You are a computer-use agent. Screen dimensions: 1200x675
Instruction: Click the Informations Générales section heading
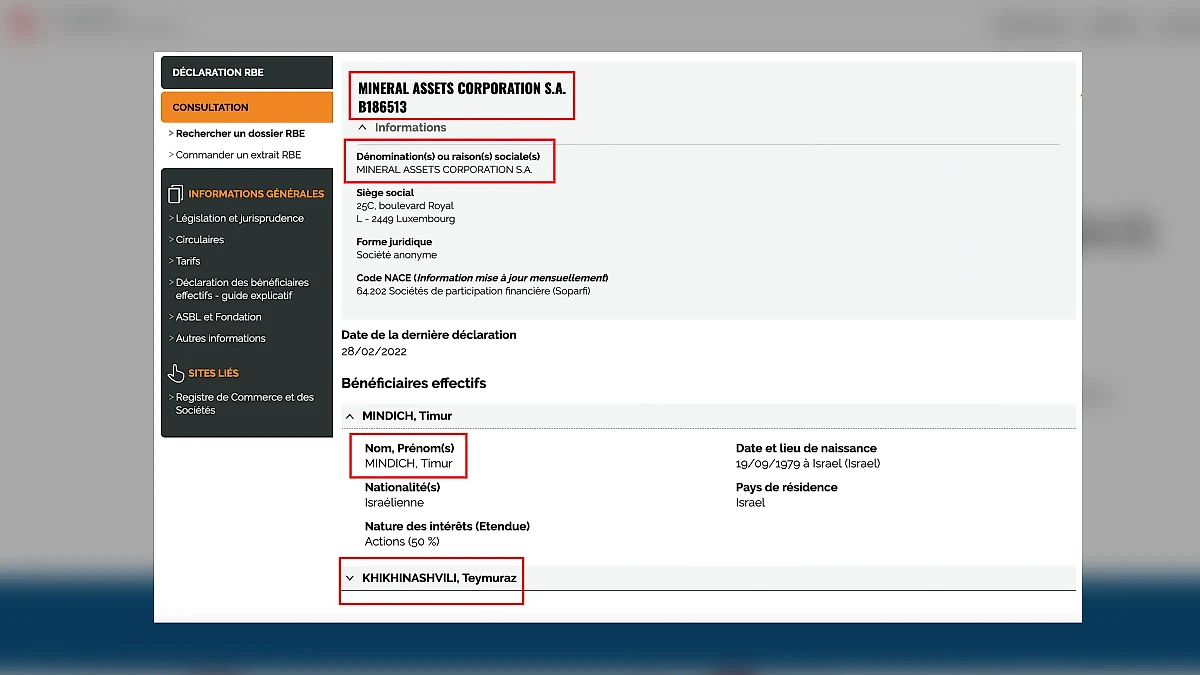(x=256, y=194)
